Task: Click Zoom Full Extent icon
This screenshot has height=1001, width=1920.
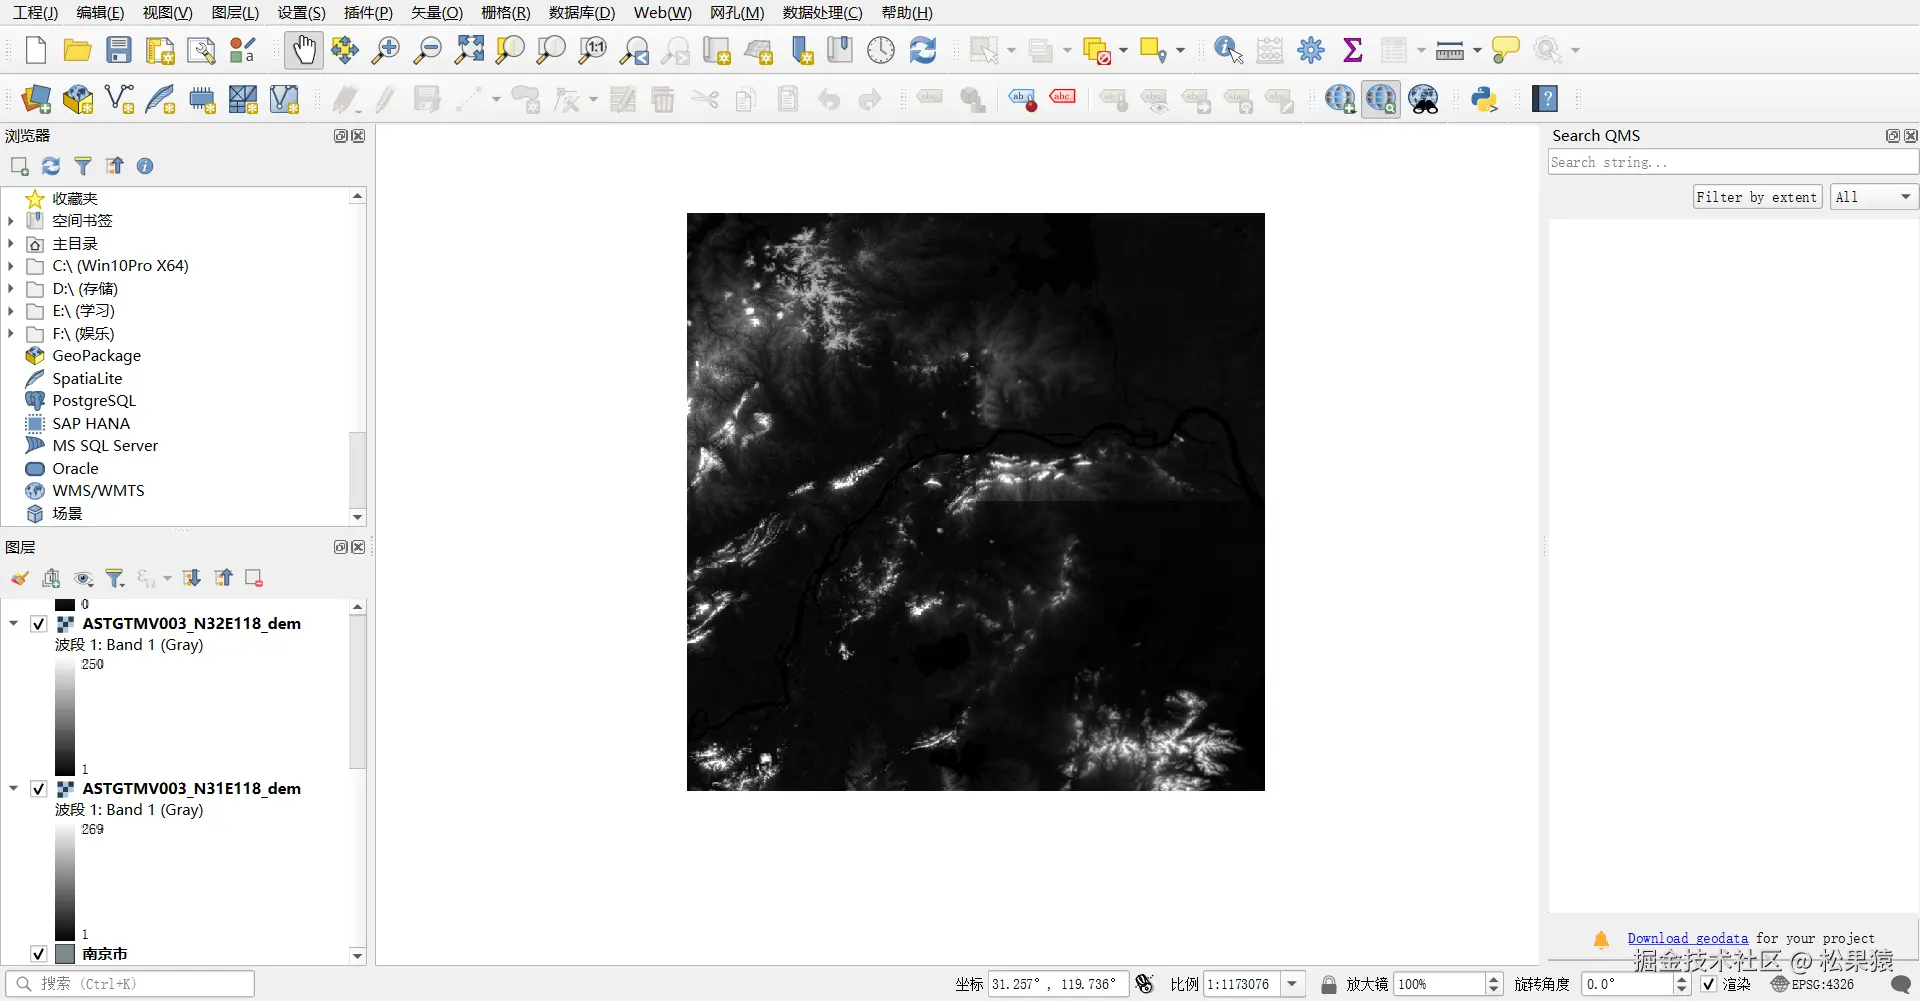Action: (x=468, y=50)
